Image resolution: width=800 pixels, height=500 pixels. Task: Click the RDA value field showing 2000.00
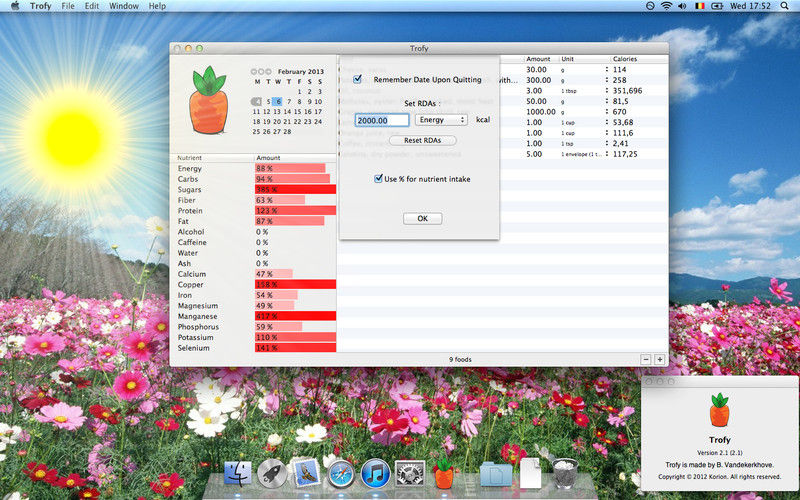tap(382, 120)
